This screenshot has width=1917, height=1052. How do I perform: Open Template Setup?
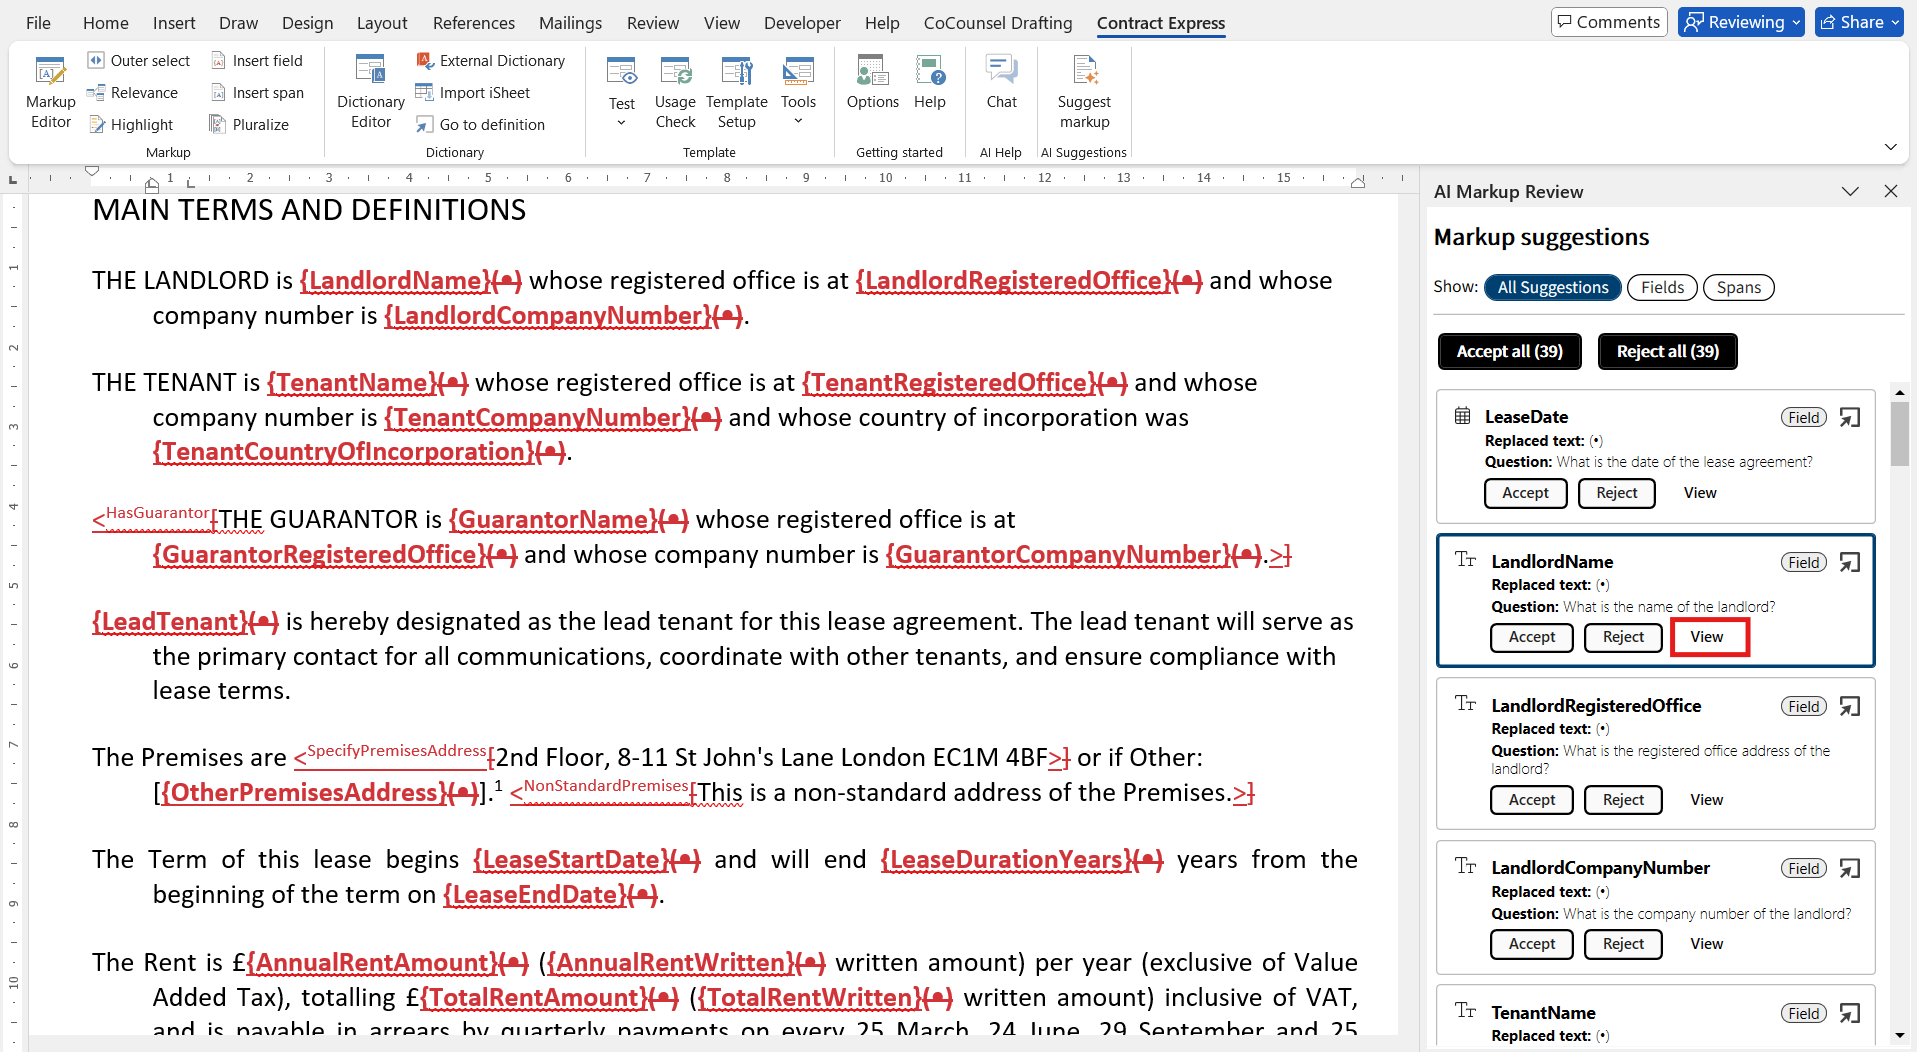(736, 92)
